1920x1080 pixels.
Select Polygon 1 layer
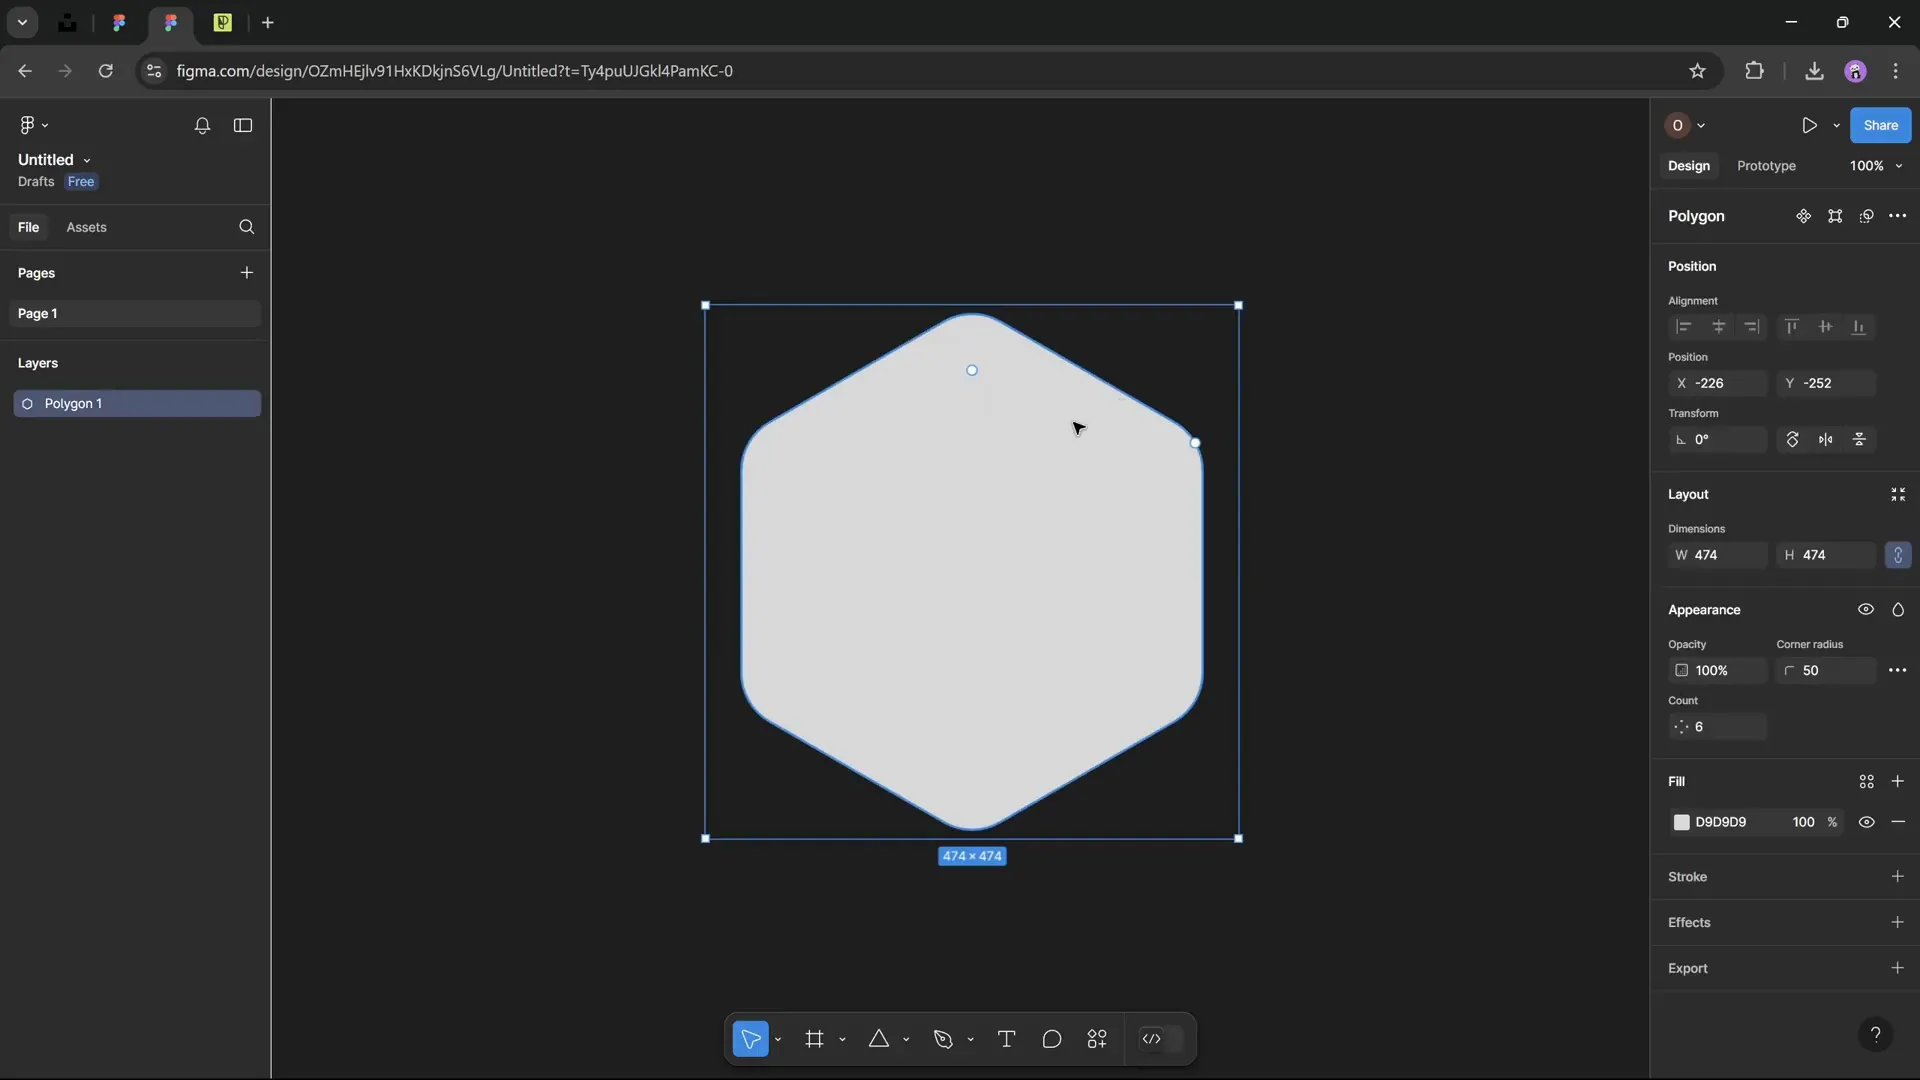pos(137,404)
